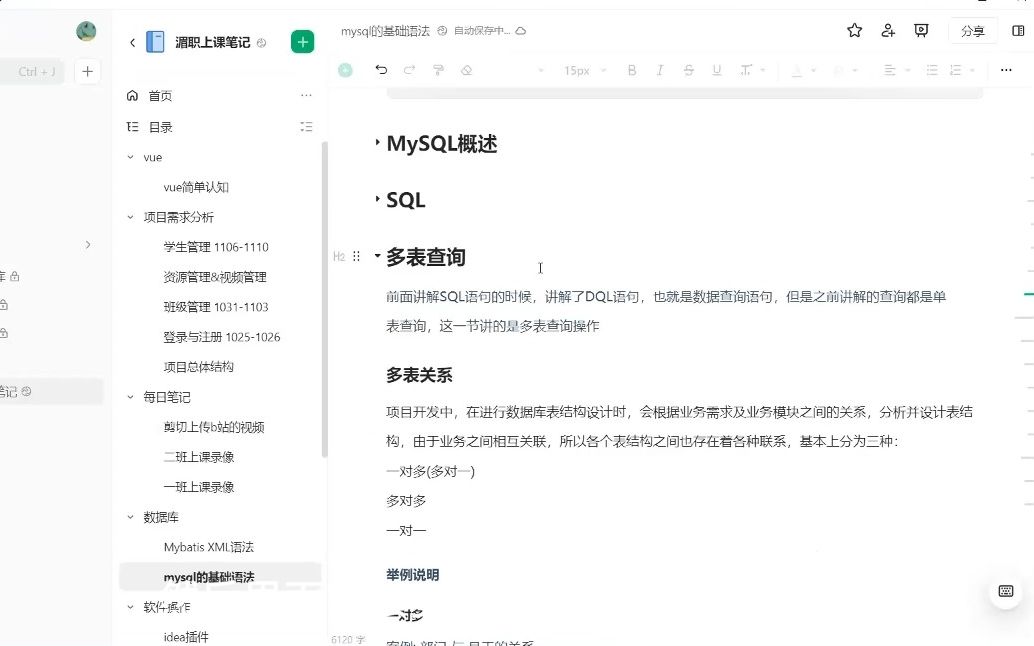Click the format painter icon
1034x646 pixels.
click(x=437, y=70)
